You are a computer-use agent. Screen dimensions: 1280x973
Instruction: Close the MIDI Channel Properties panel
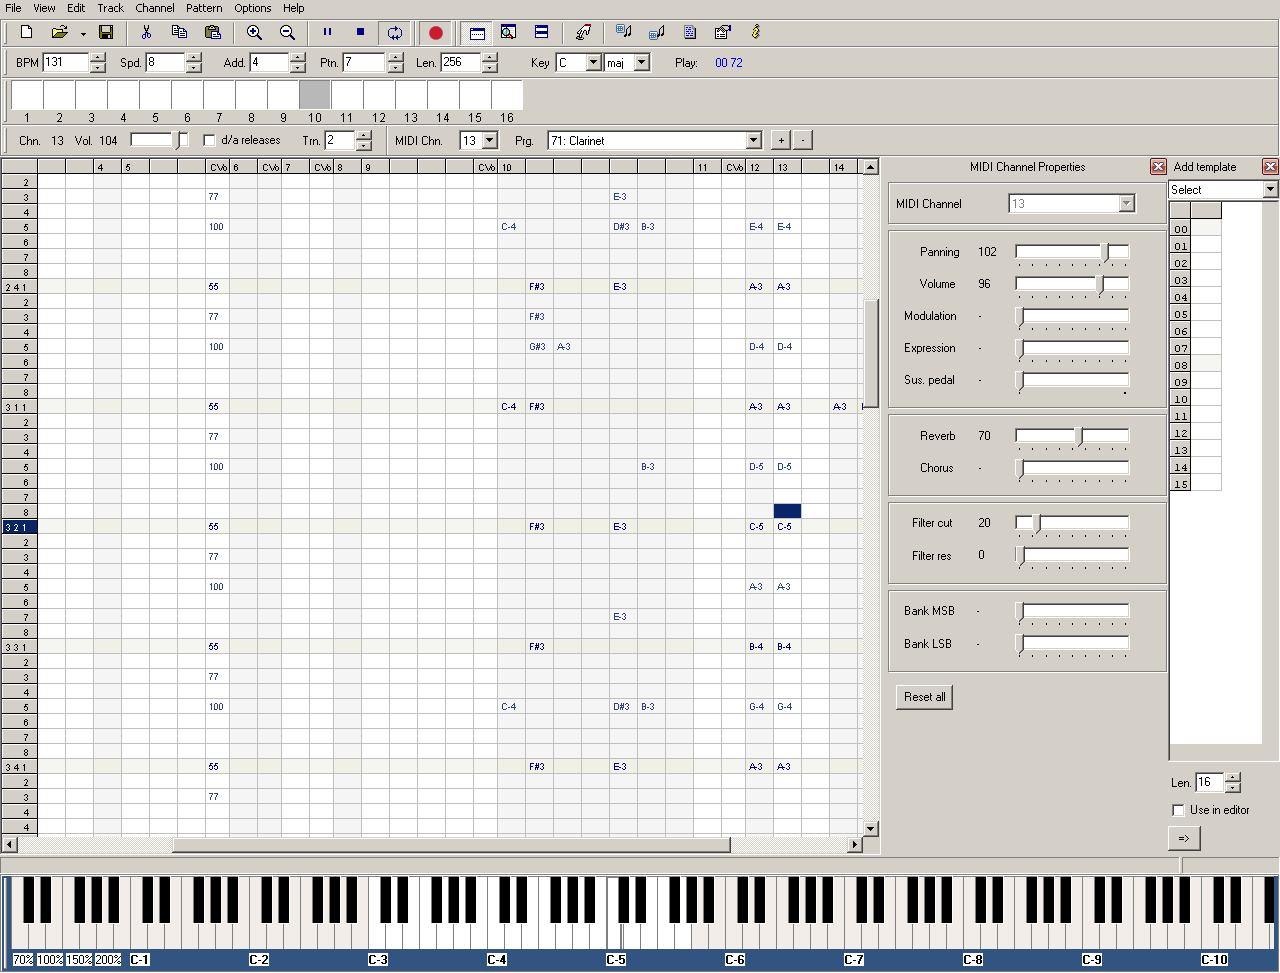tap(1158, 167)
